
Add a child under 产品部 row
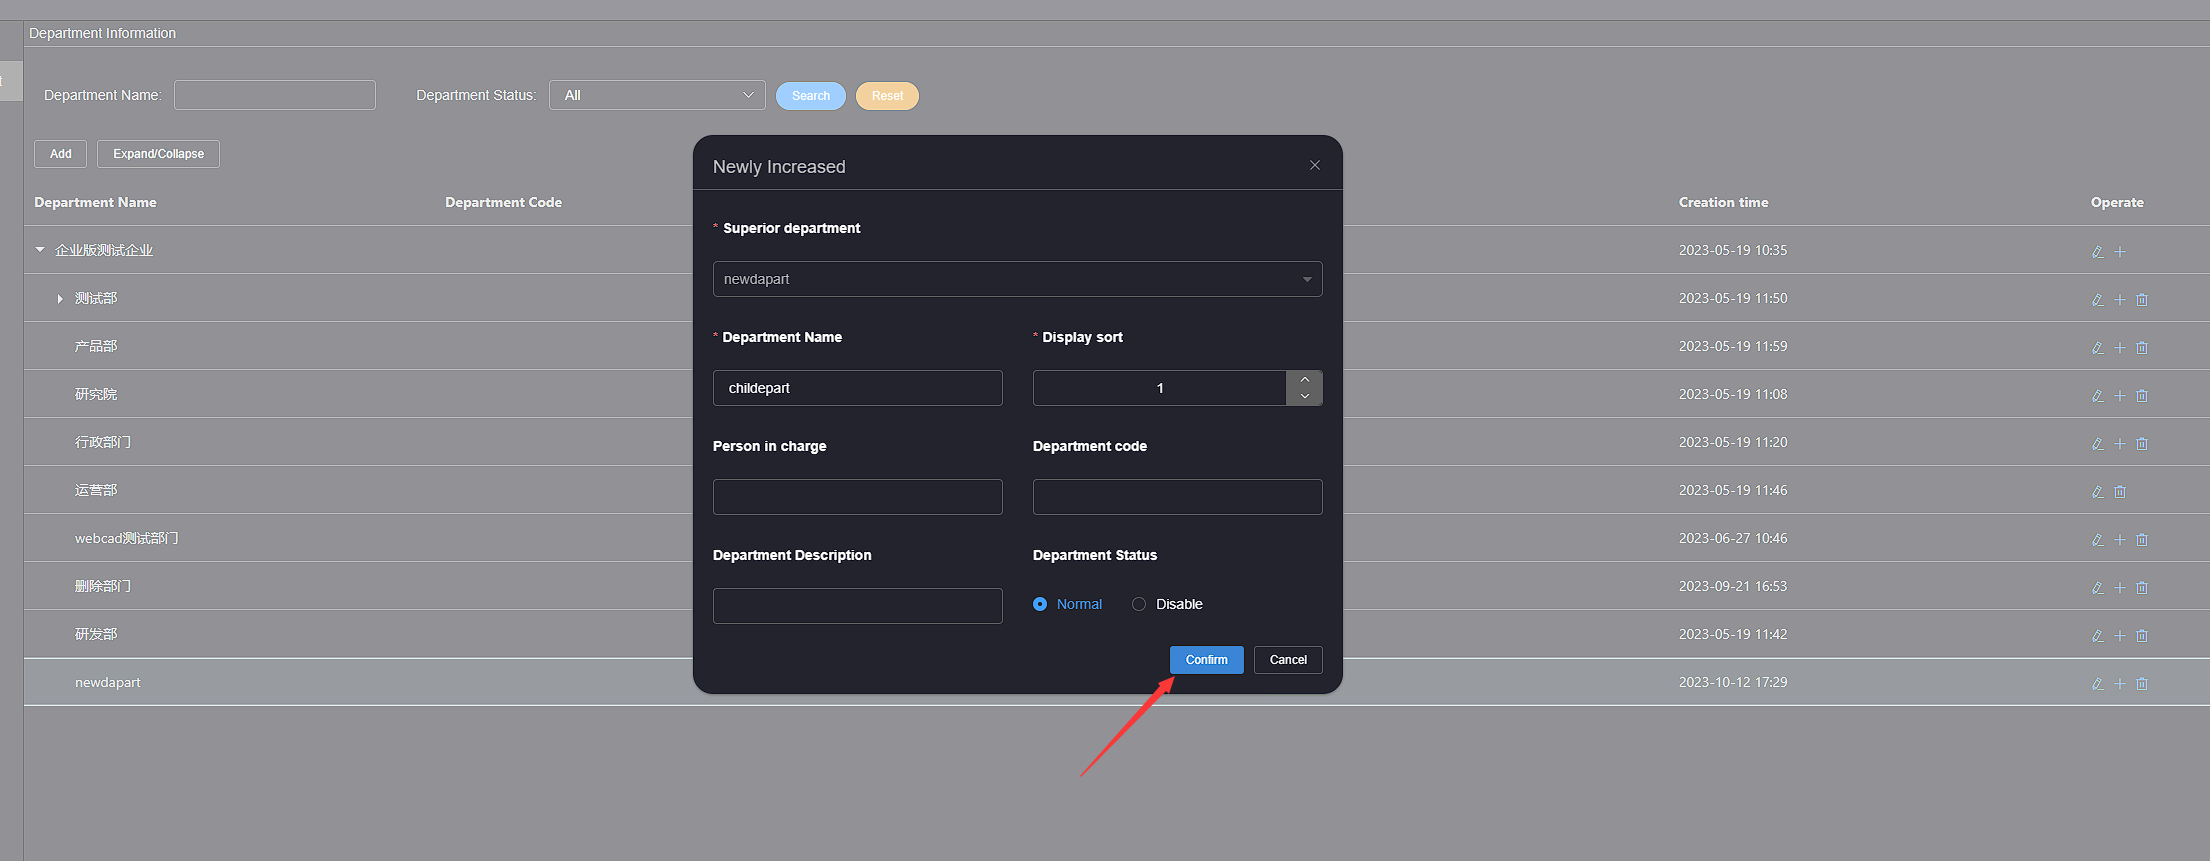[x=2119, y=348]
